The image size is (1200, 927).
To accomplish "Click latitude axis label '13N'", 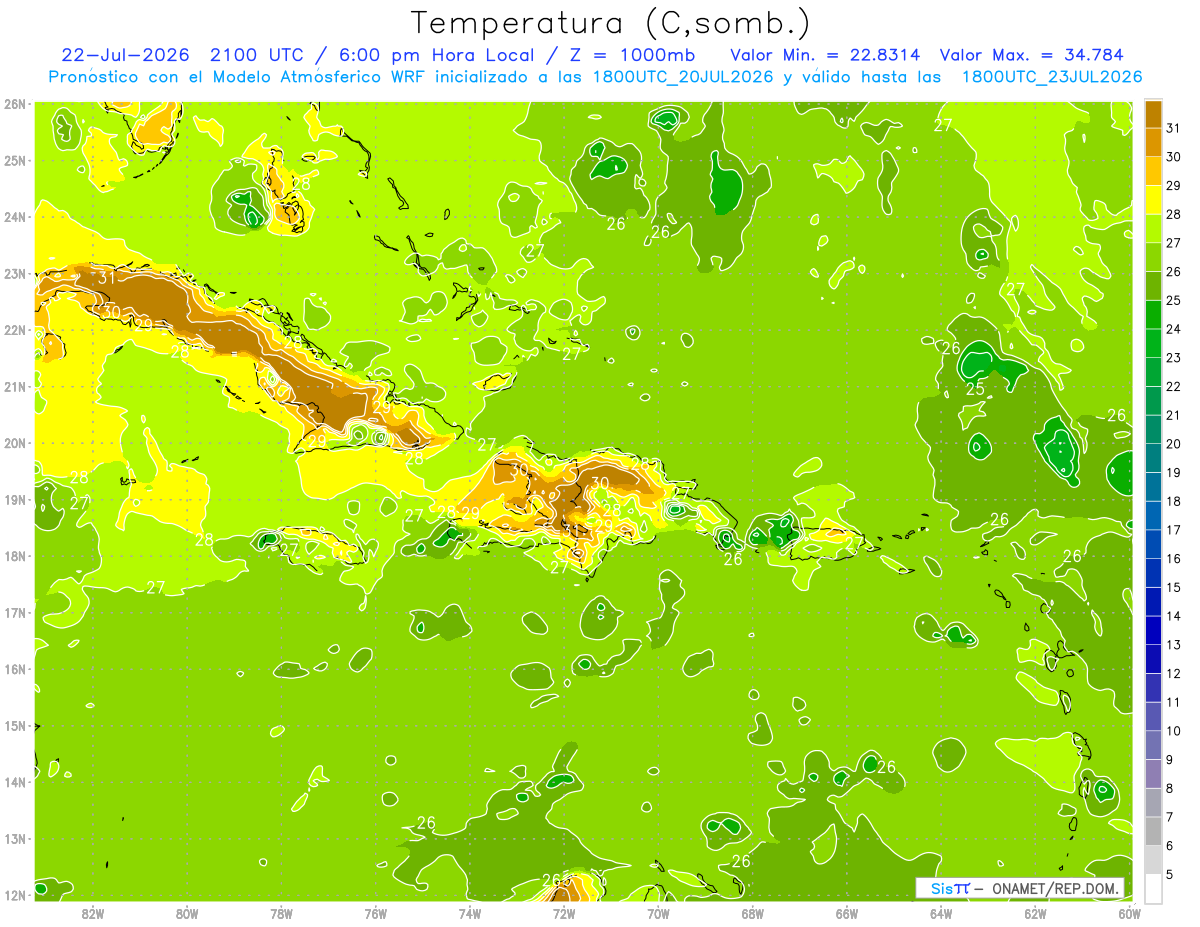I will (15, 839).
